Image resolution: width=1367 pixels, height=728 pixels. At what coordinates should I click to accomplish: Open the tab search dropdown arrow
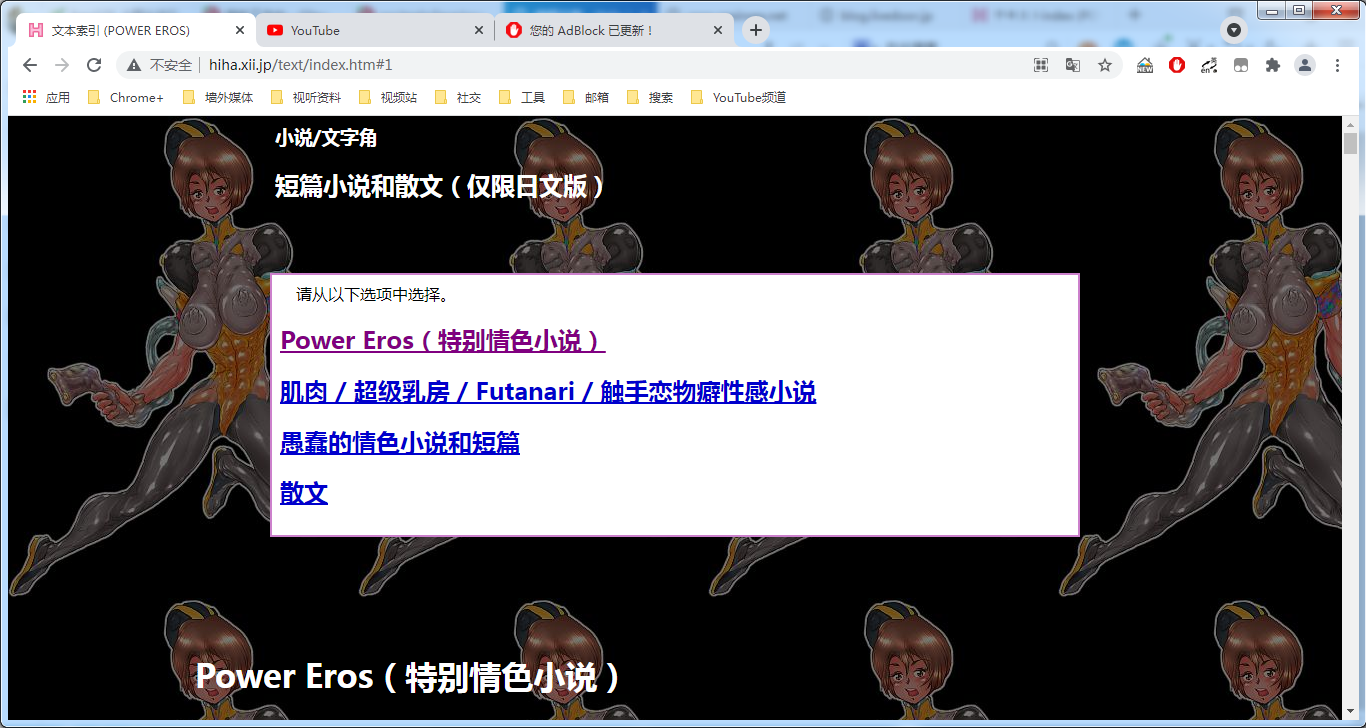1234,30
